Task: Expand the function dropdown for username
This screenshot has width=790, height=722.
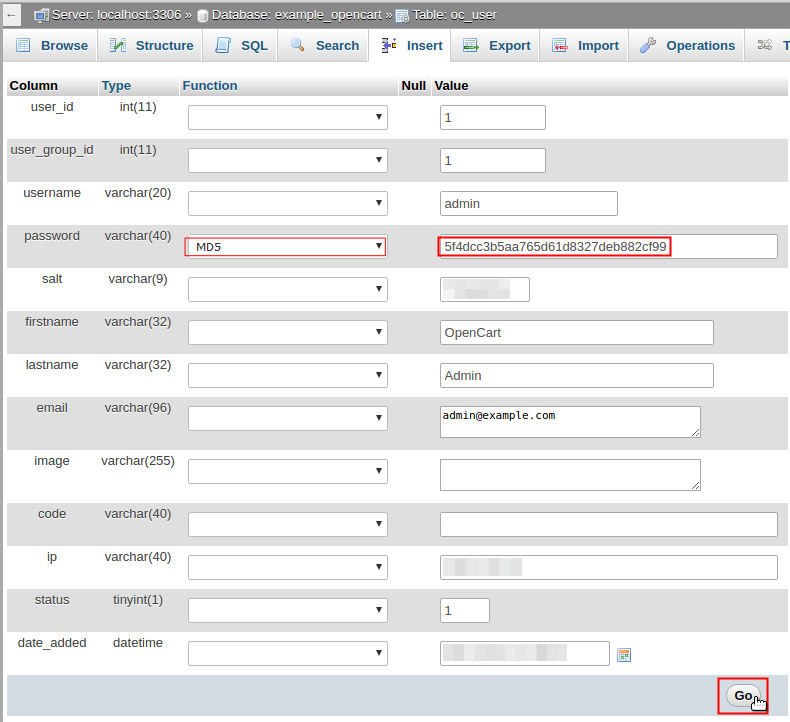Action: 287,203
